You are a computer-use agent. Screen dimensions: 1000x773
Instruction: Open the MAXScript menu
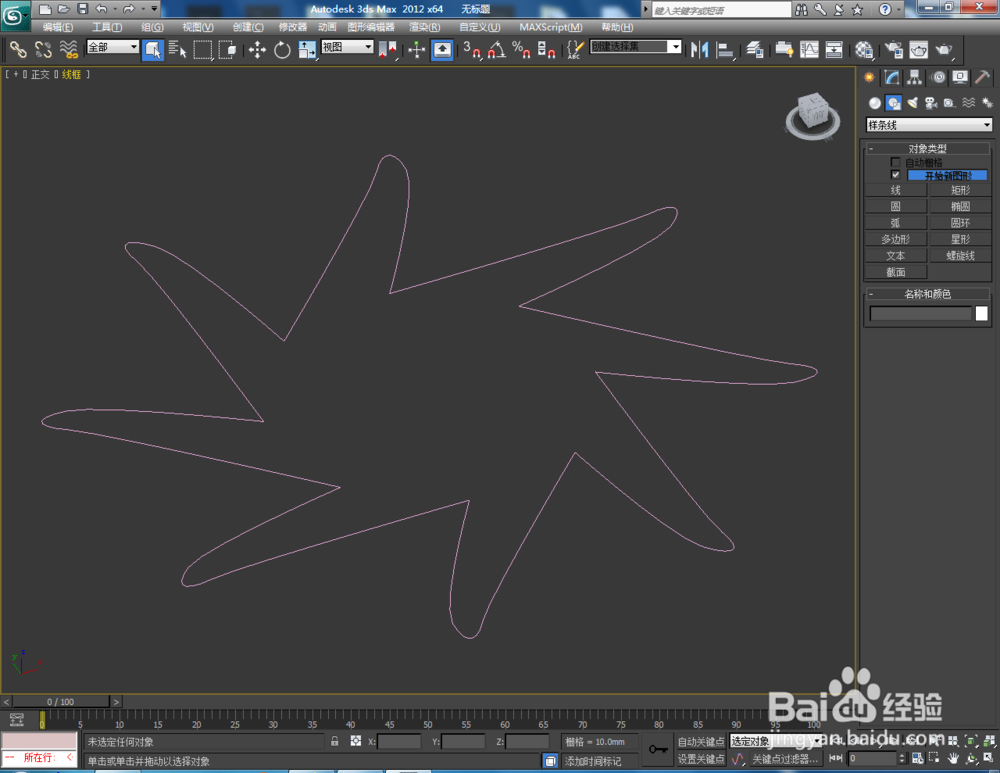[551, 27]
